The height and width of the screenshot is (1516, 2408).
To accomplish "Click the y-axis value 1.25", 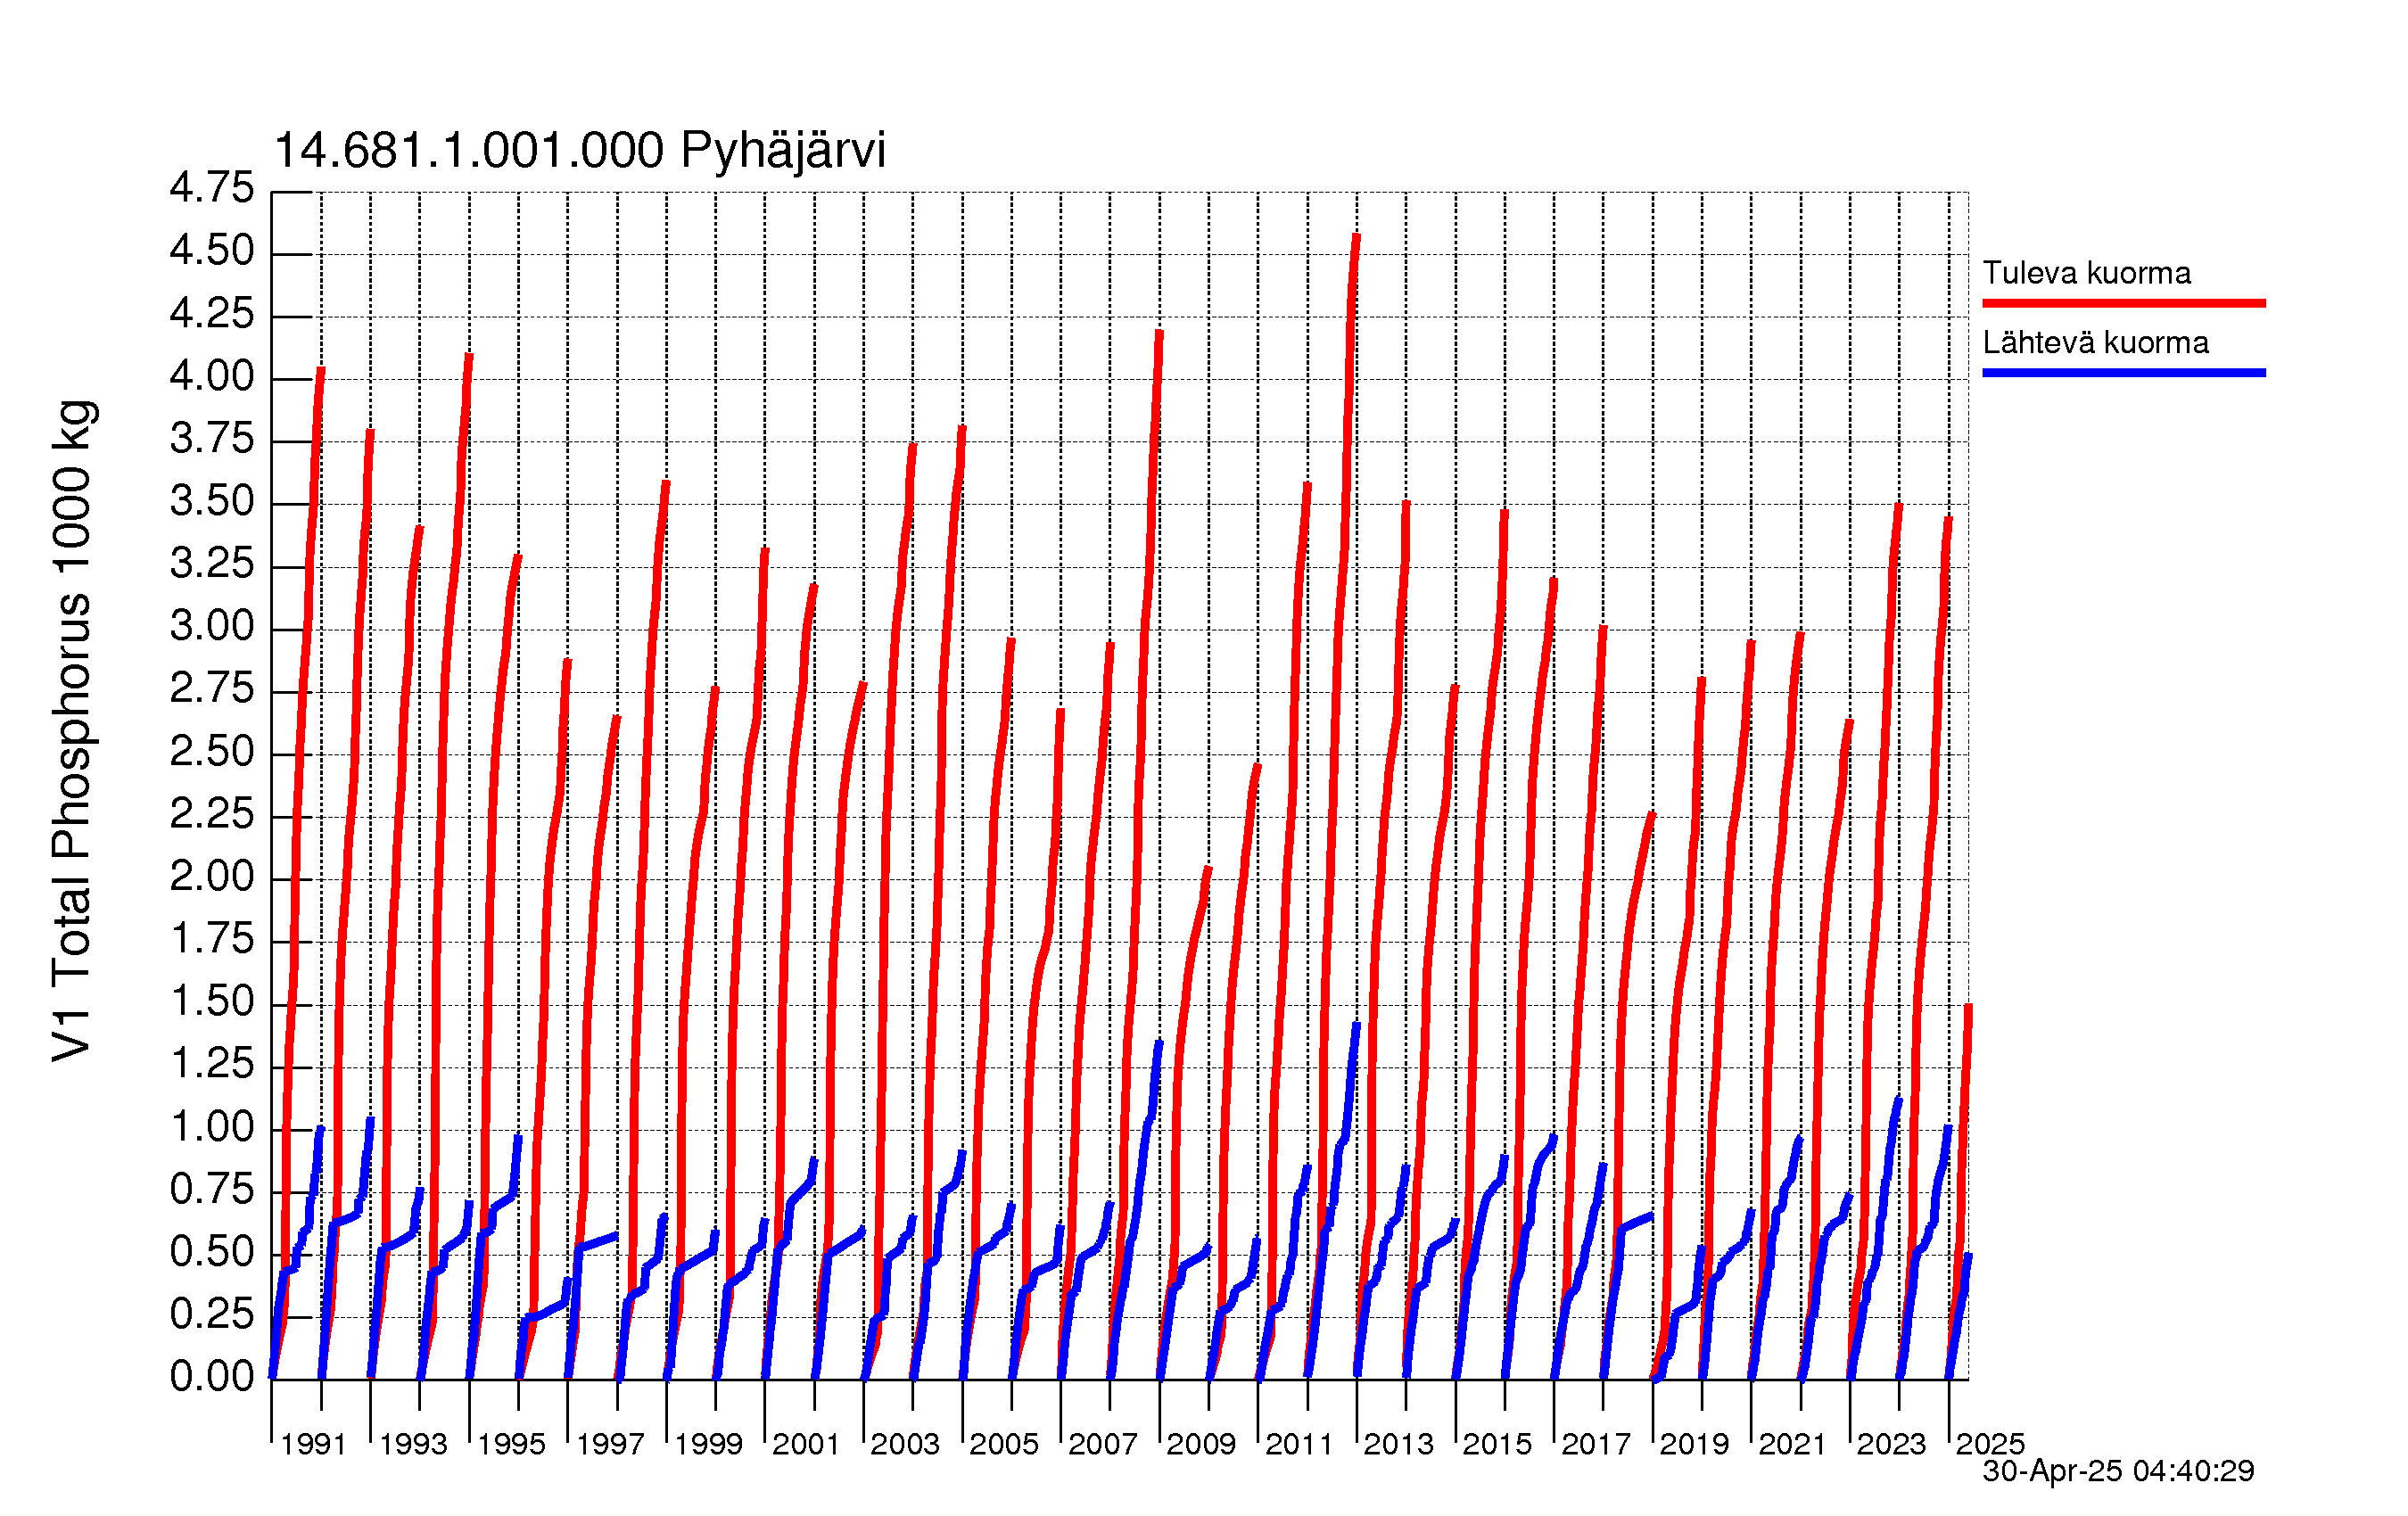I will pyautogui.click(x=212, y=1063).
